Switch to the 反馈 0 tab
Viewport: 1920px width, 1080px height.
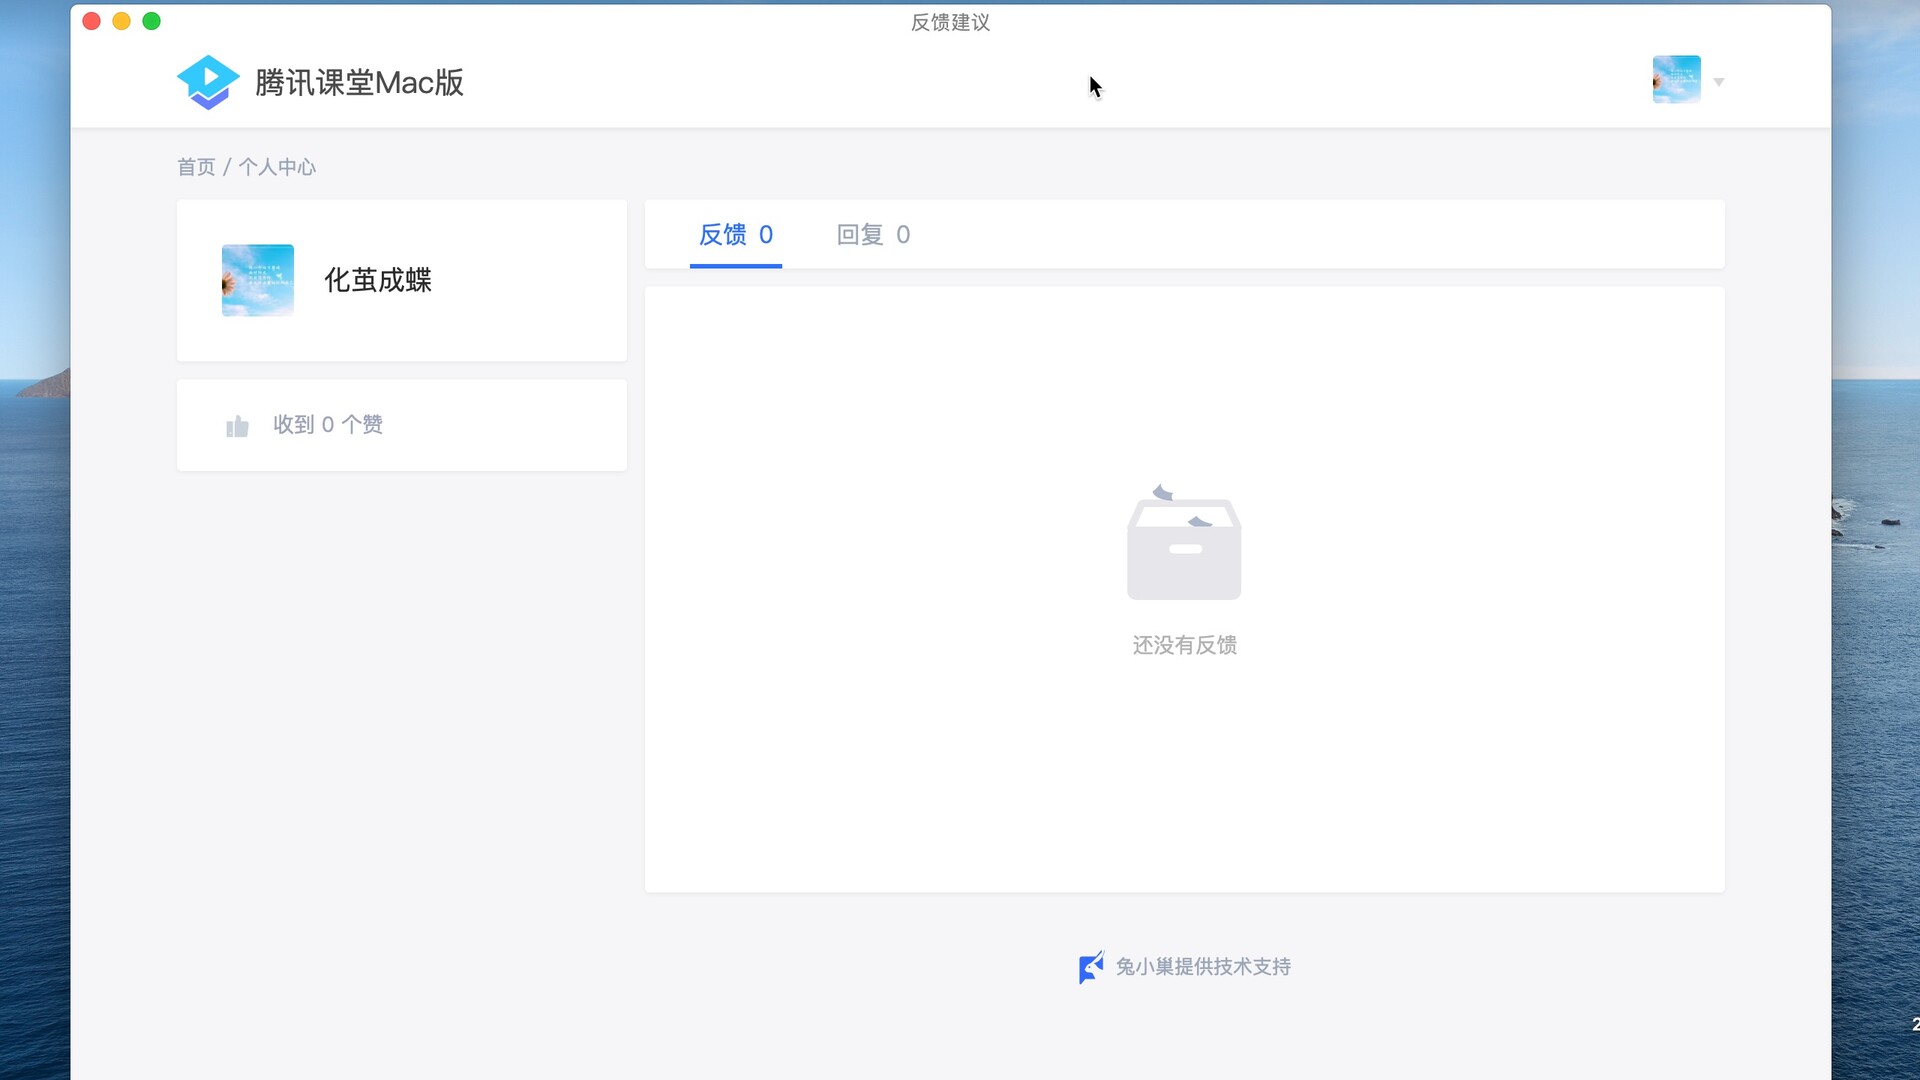(735, 235)
